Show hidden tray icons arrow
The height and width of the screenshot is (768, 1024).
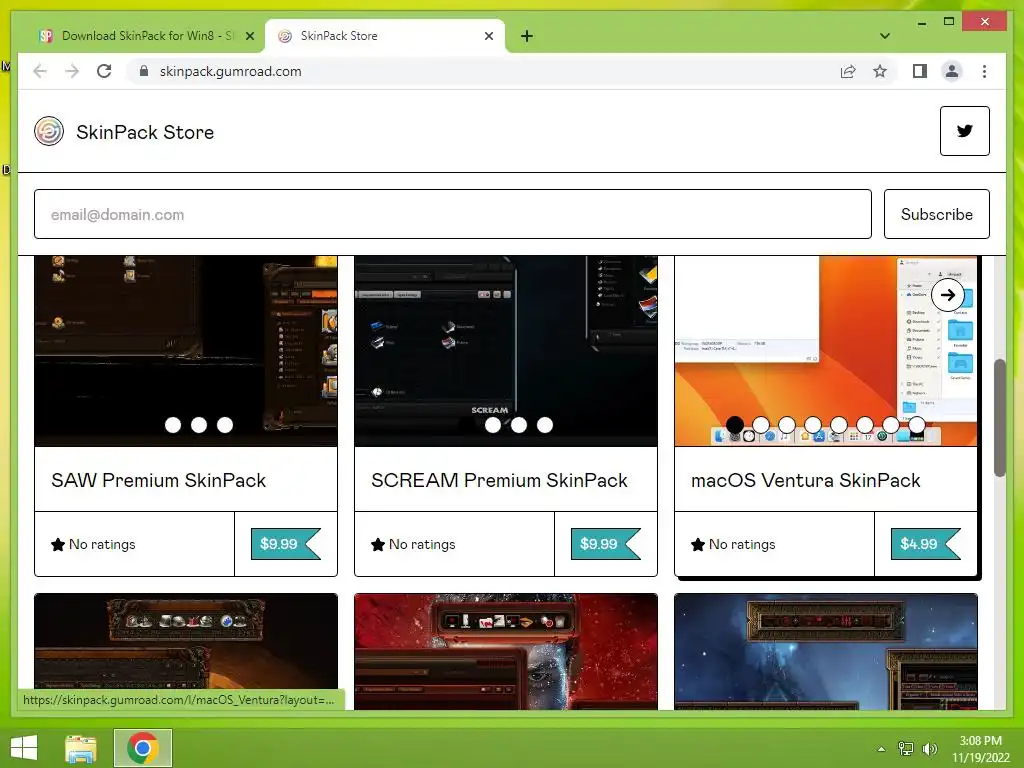881,749
